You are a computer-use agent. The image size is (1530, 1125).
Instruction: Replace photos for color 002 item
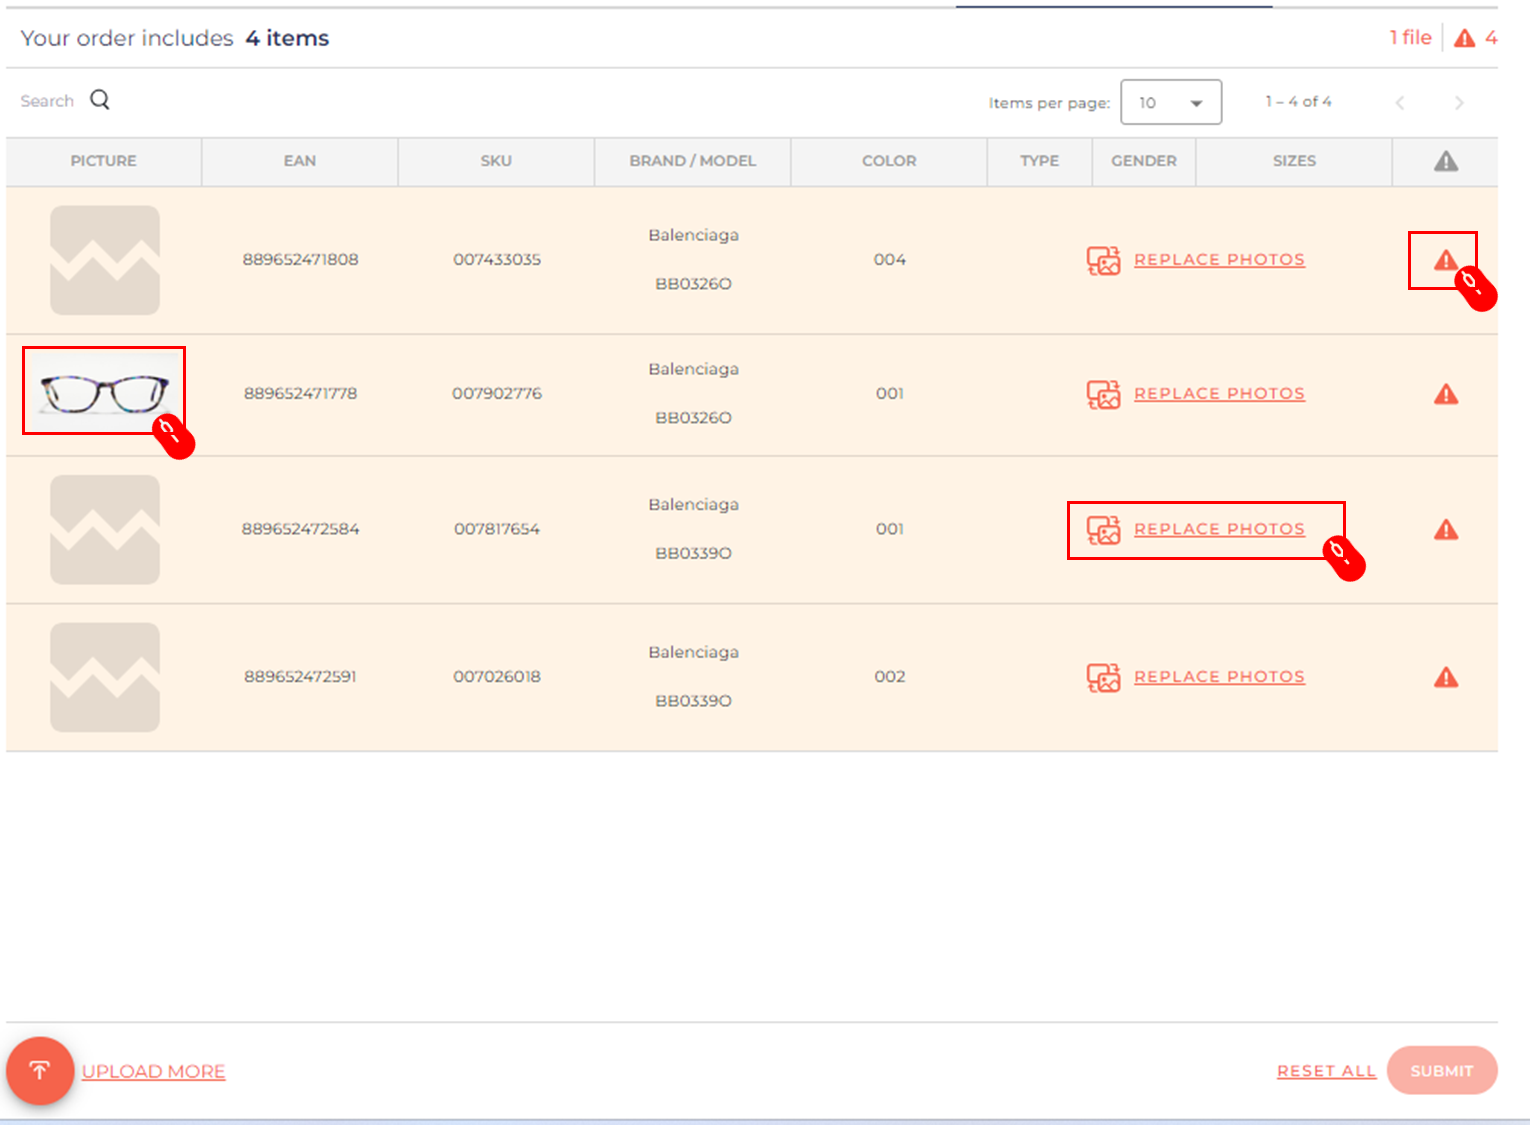[1218, 677]
